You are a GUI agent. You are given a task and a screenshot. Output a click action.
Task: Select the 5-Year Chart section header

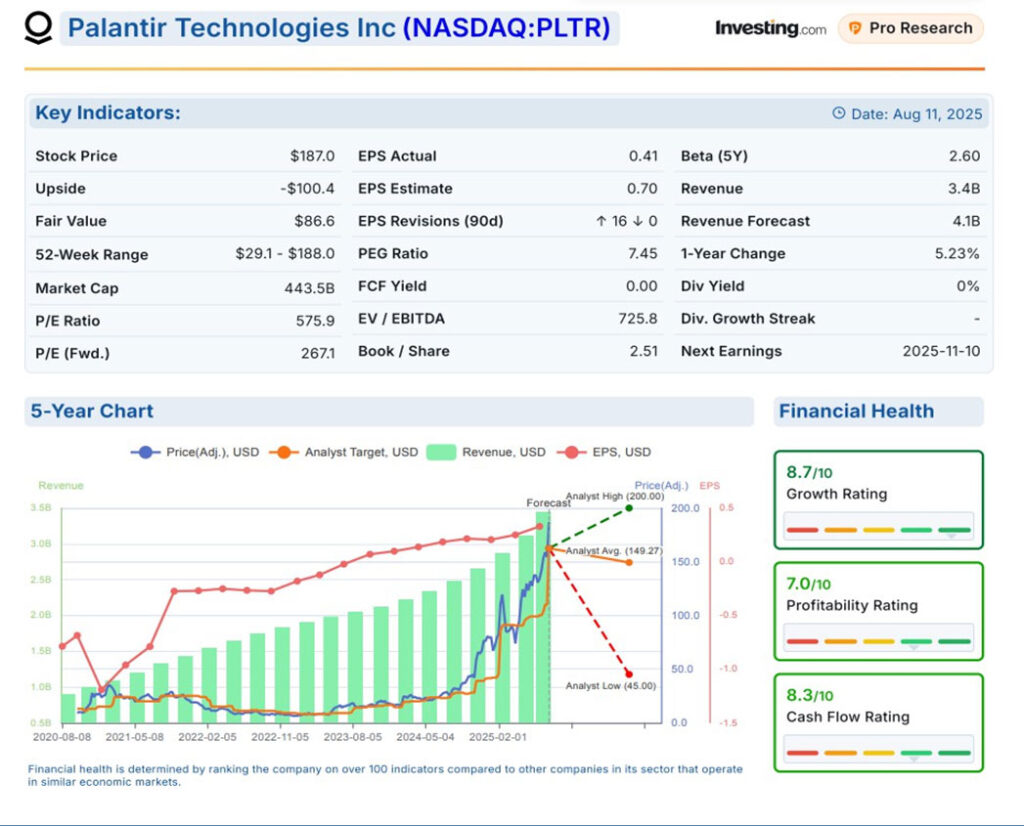coord(92,411)
